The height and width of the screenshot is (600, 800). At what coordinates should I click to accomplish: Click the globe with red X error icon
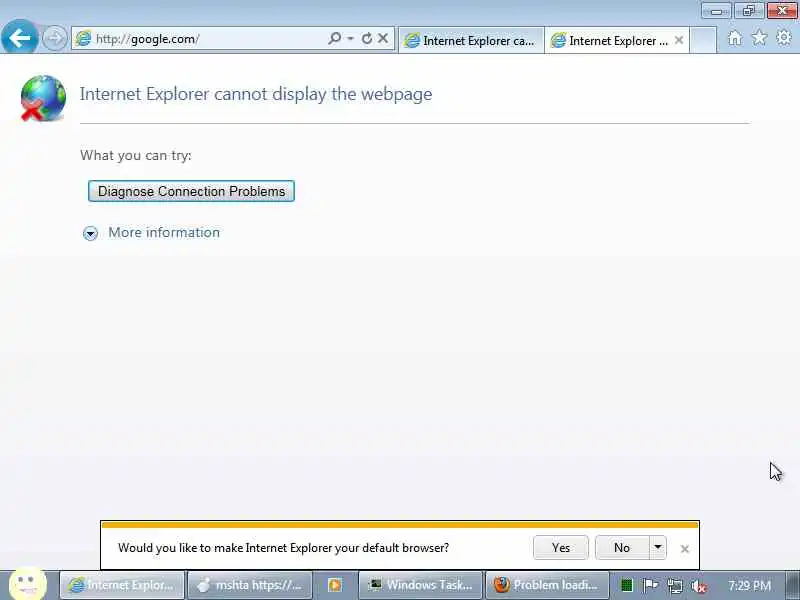tap(43, 98)
